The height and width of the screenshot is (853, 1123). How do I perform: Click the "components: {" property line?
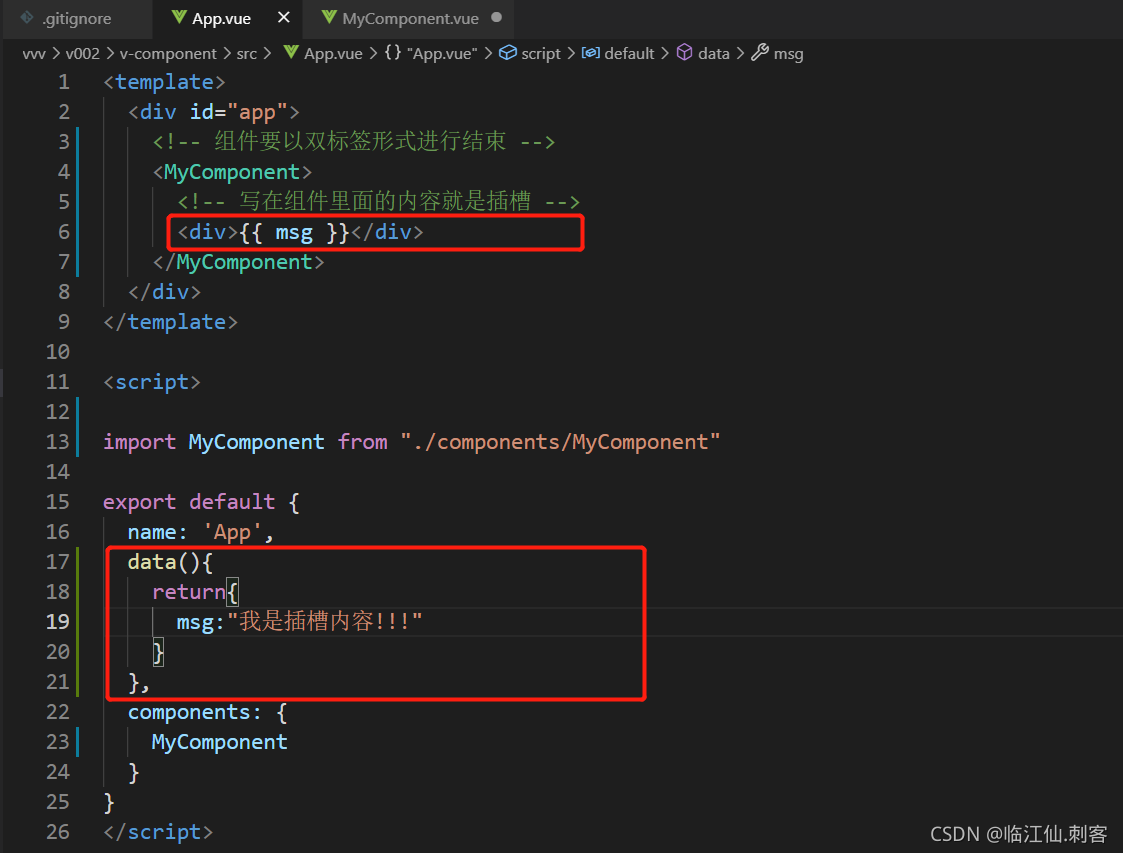[208, 713]
